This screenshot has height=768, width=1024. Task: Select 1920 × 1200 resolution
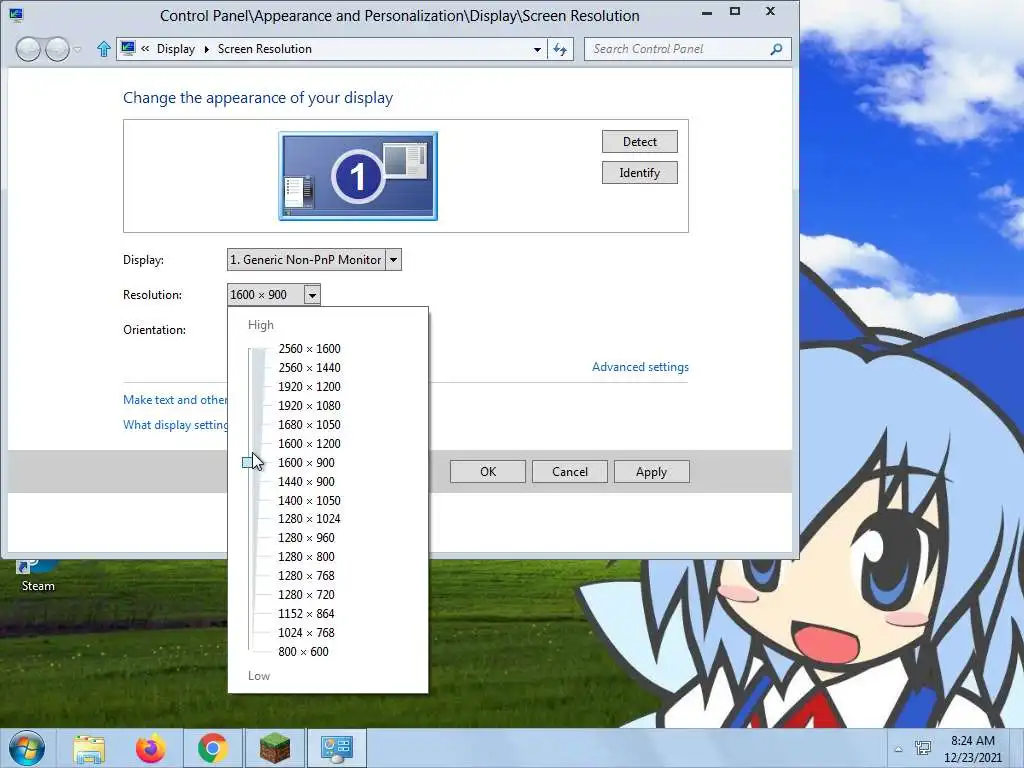pyautogui.click(x=309, y=387)
